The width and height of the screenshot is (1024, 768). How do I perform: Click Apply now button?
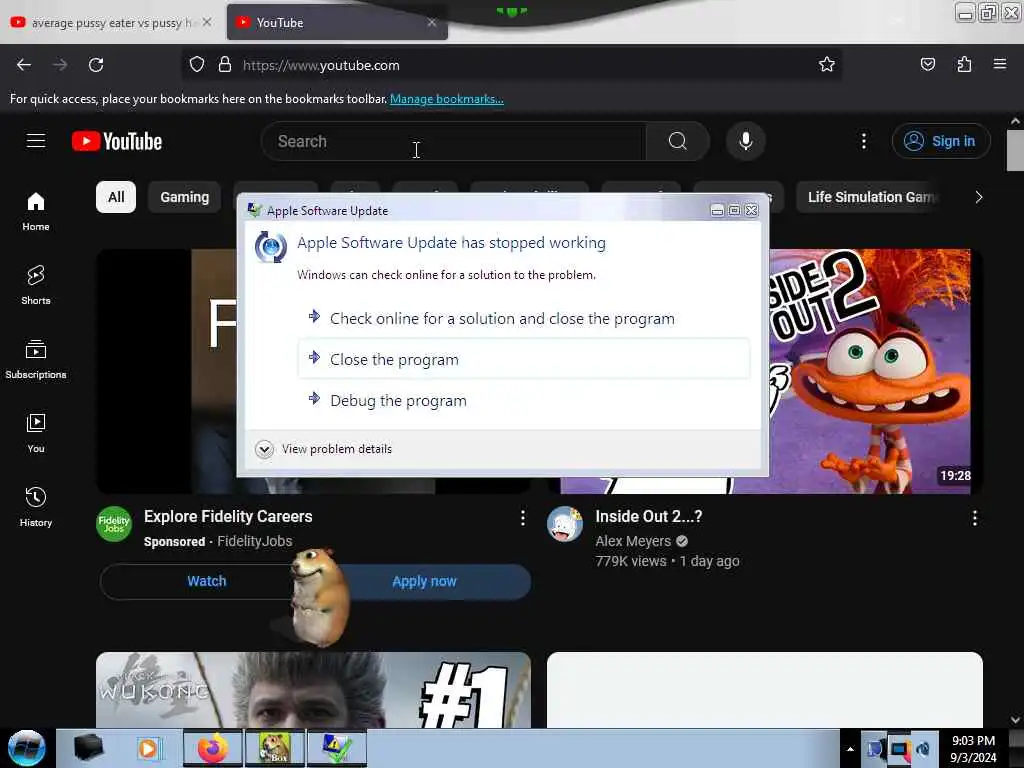tap(424, 581)
